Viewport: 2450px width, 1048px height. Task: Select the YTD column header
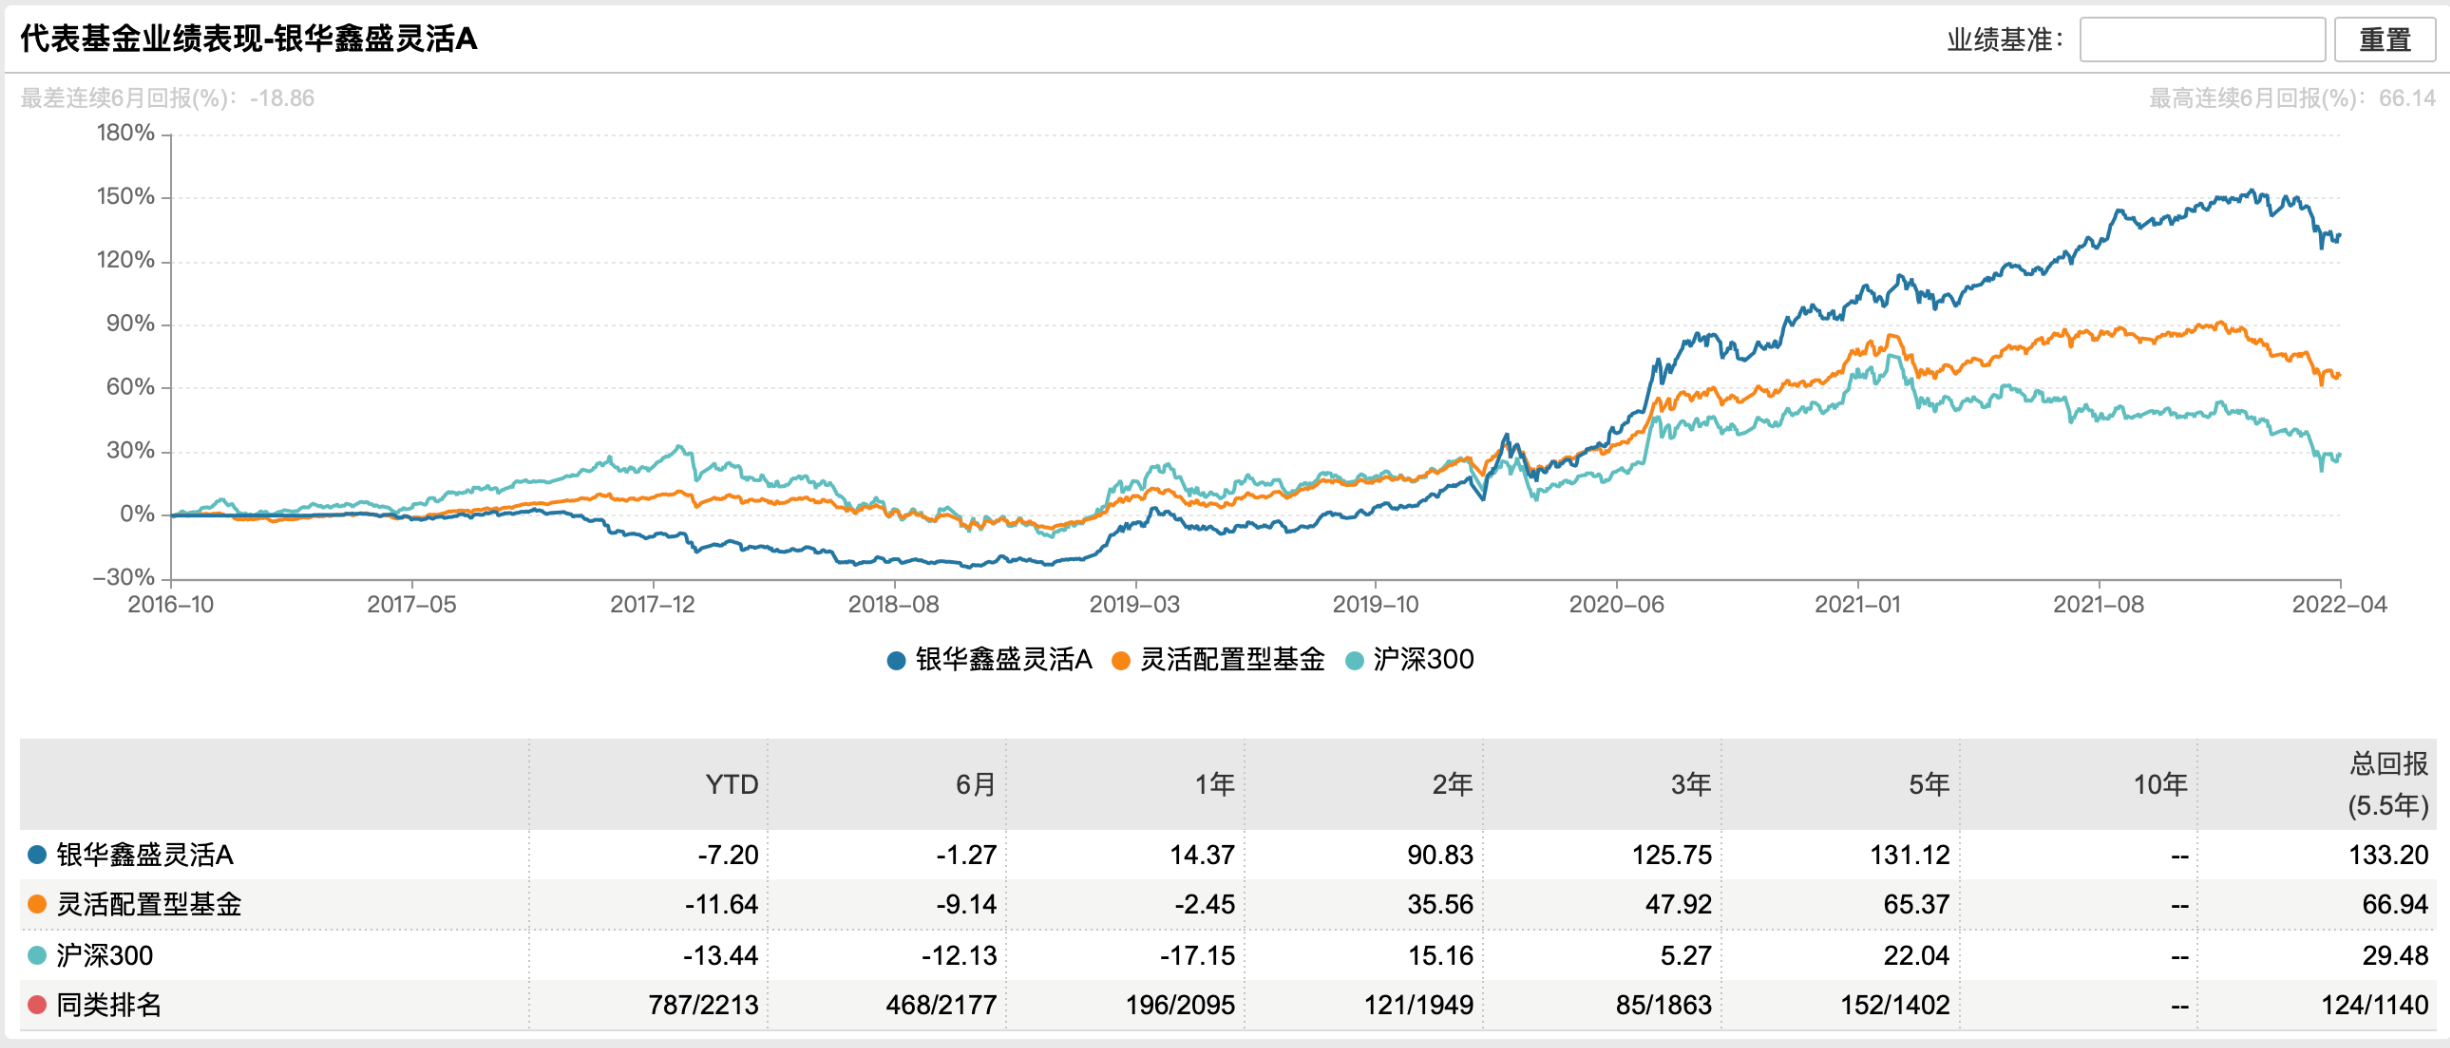[731, 785]
